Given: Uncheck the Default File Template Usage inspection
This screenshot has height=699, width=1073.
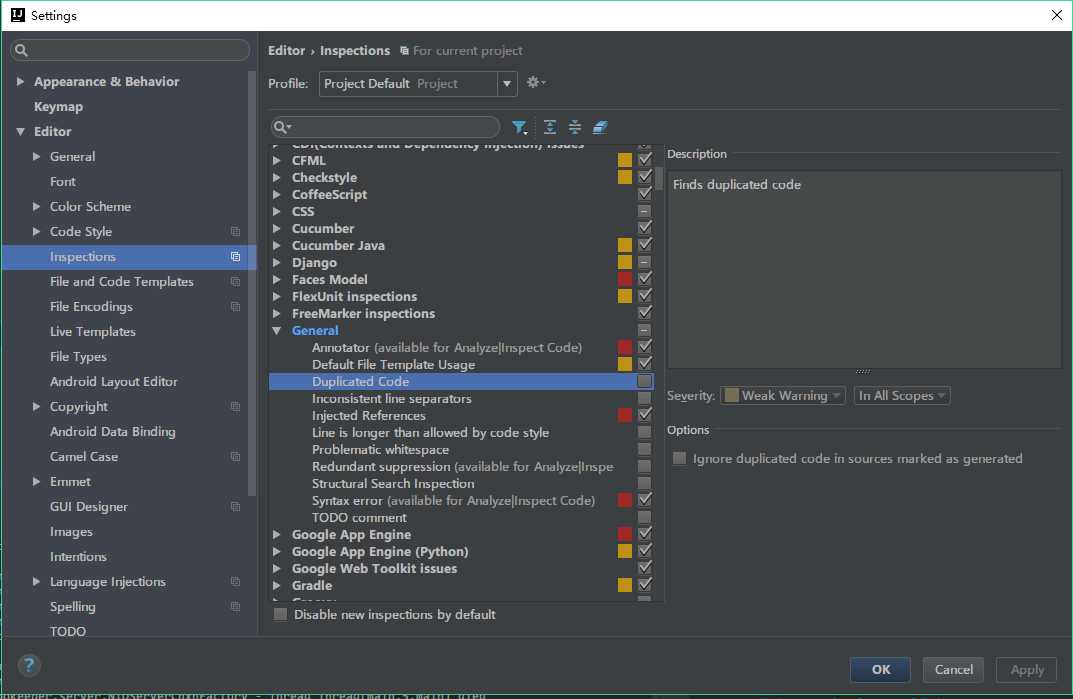Looking at the screenshot, I should tap(644, 364).
